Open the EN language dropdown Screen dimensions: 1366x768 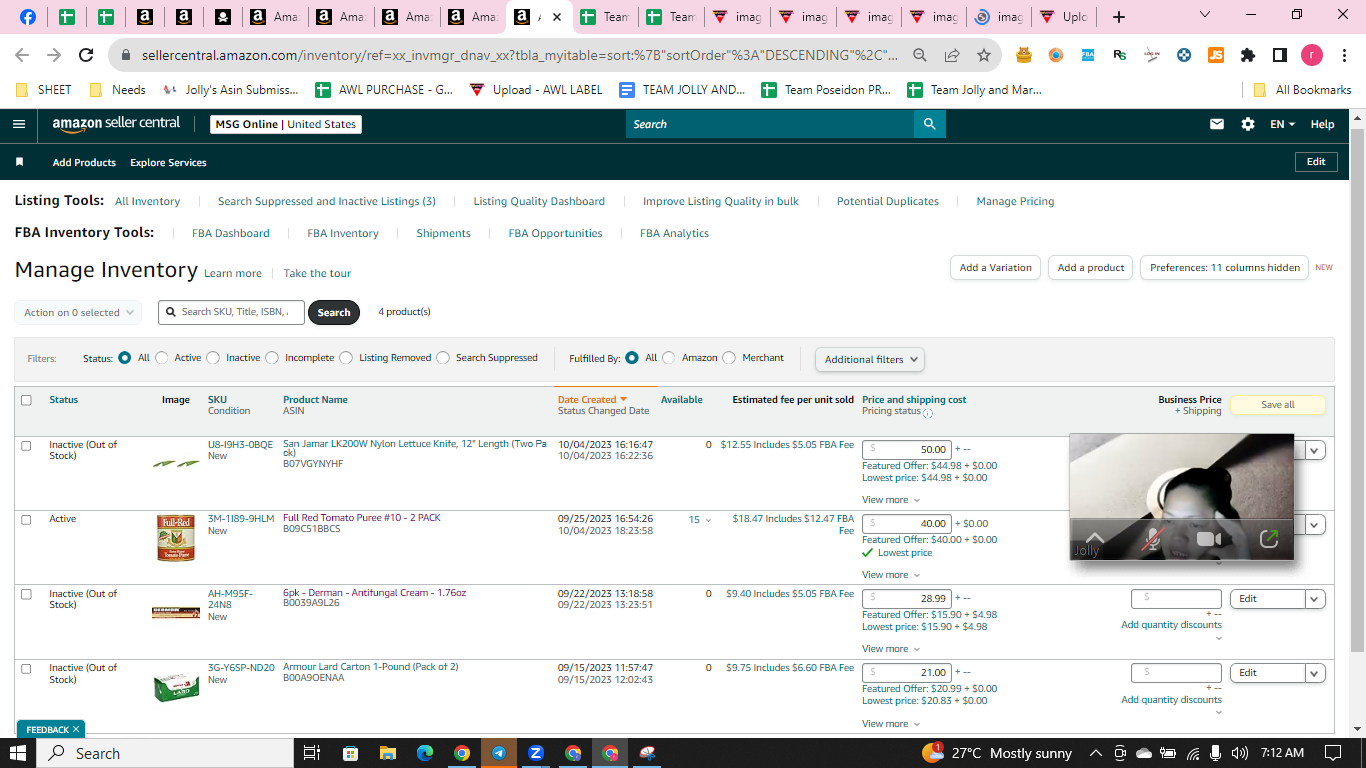1282,124
